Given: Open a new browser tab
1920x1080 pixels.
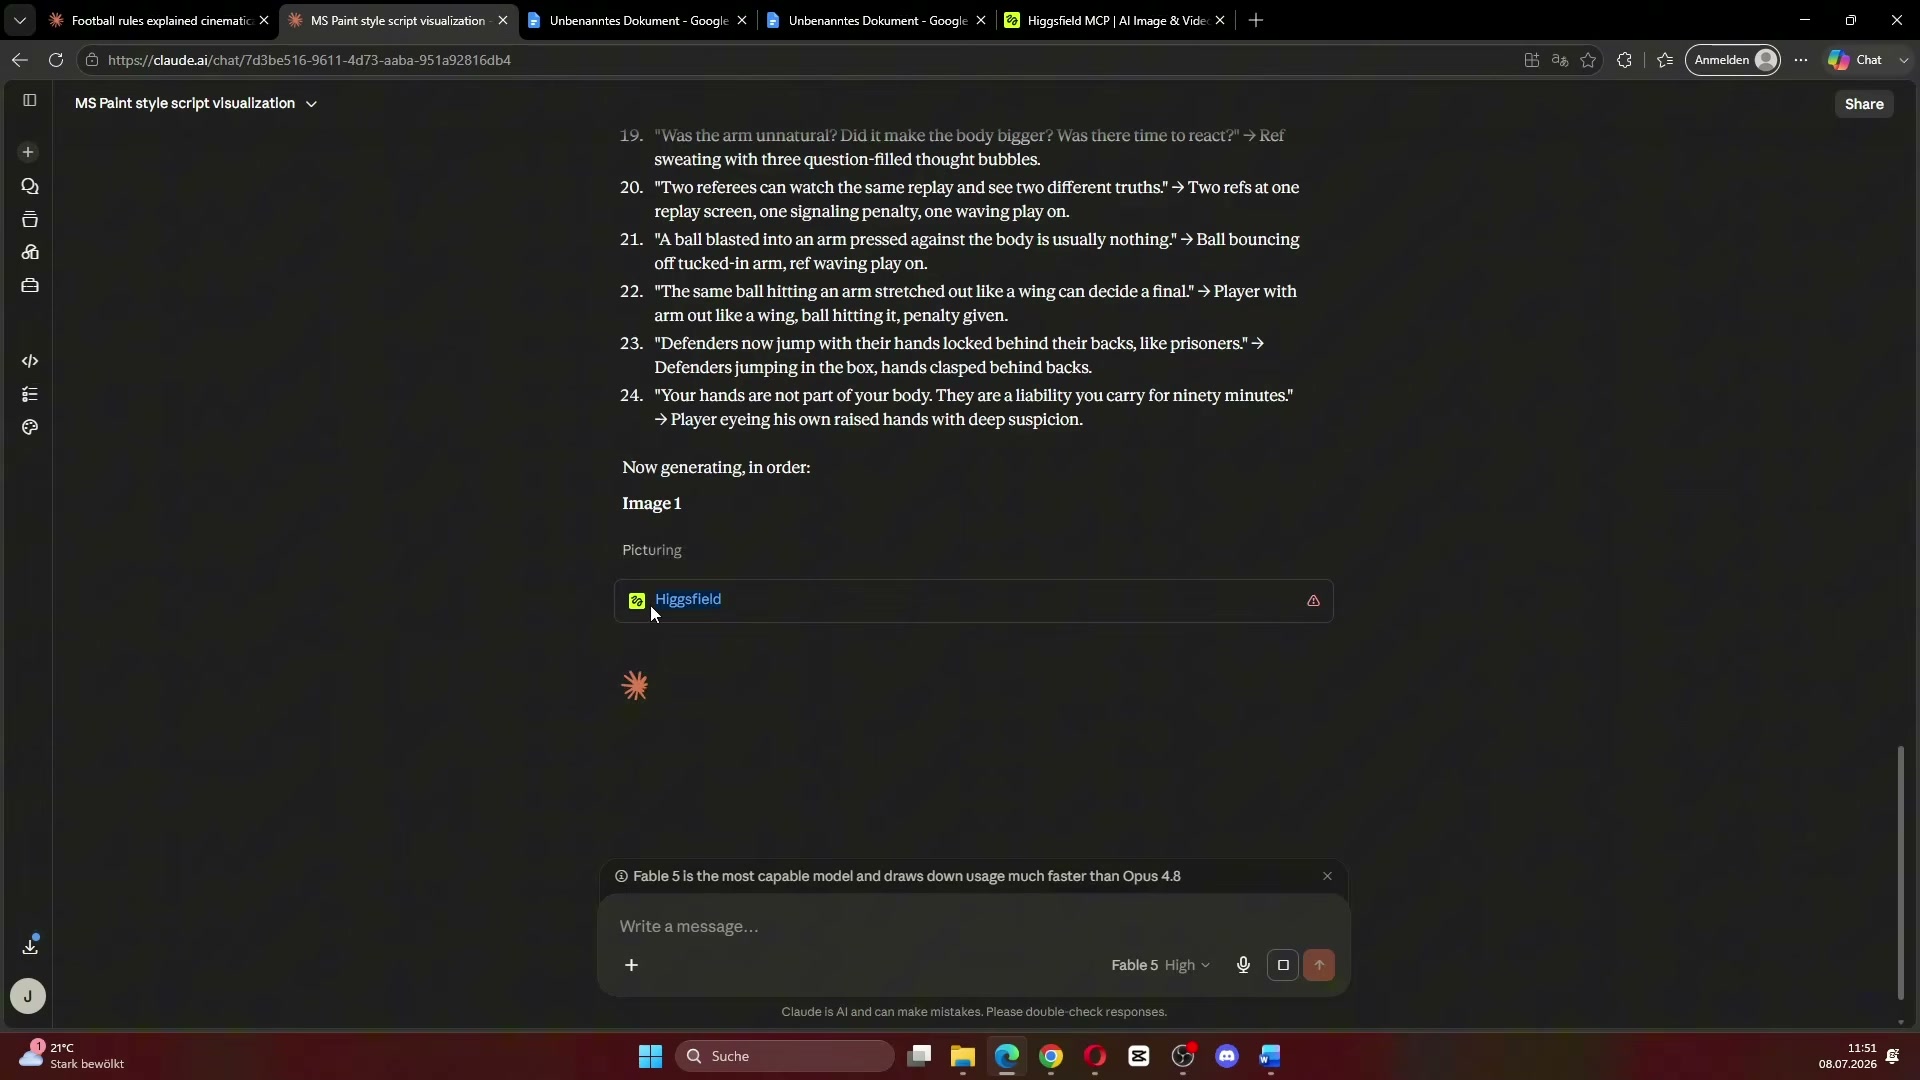Looking at the screenshot, I should pos(1256,20).
